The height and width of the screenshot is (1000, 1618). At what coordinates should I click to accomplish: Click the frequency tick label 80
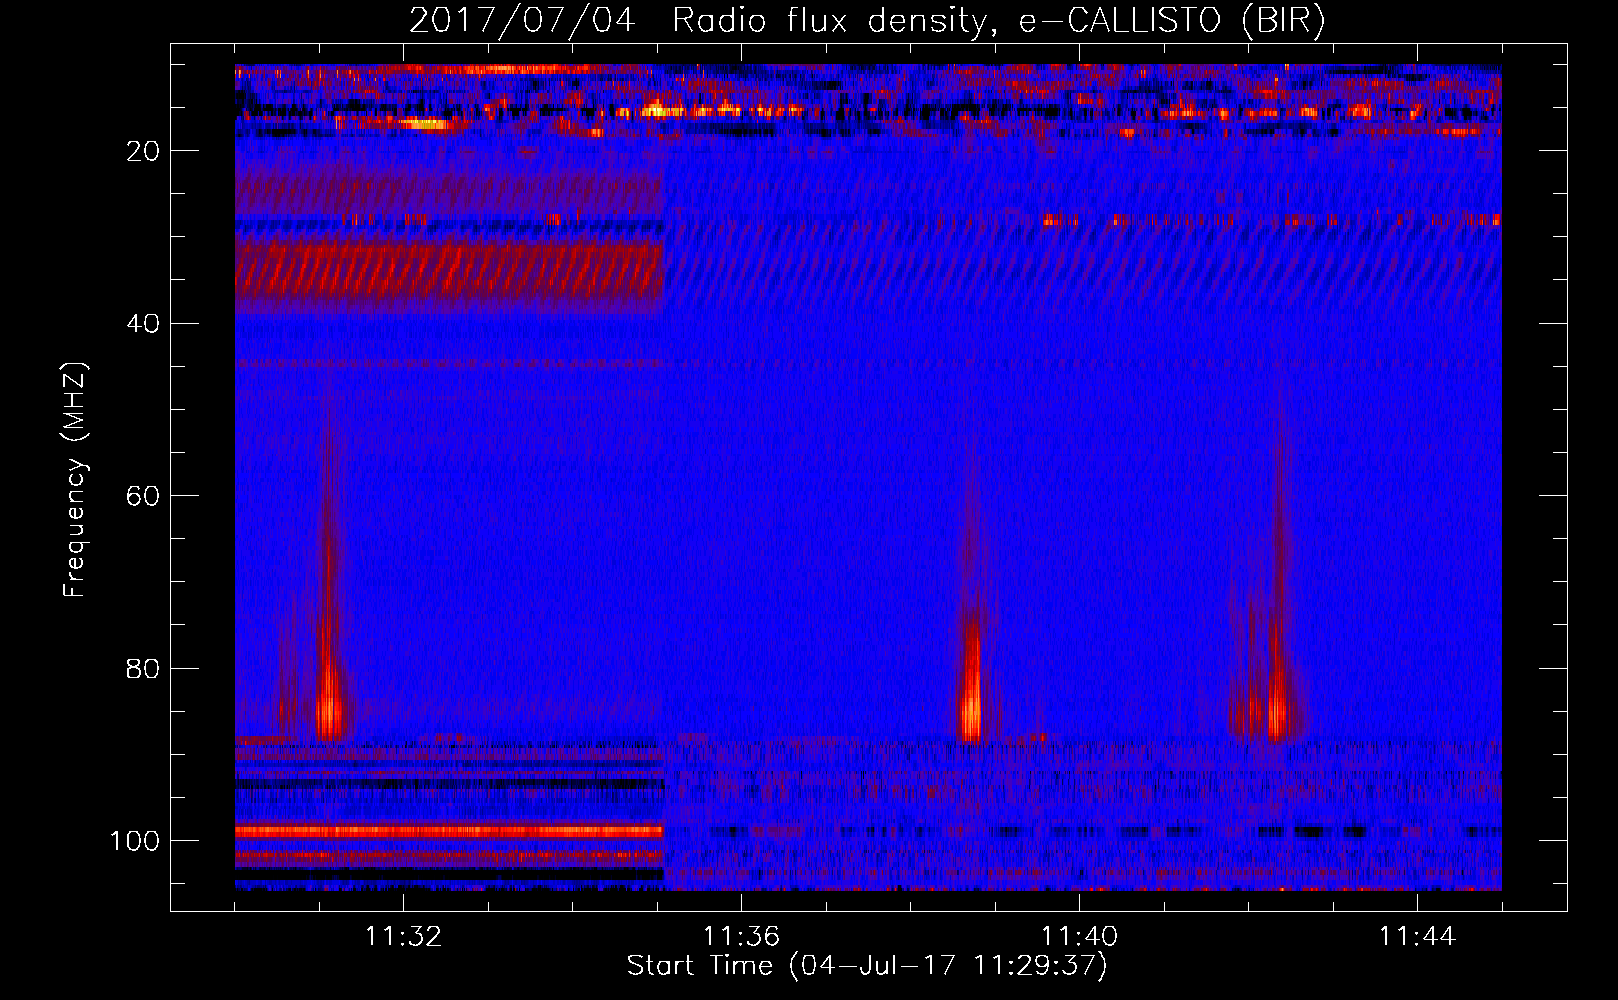[144, 669]
